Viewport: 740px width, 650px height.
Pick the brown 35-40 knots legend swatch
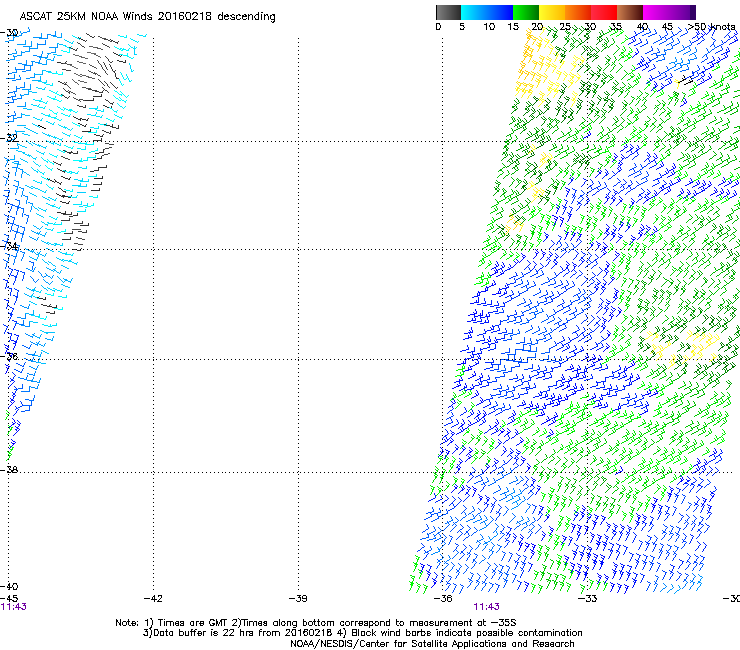(630, 12)
